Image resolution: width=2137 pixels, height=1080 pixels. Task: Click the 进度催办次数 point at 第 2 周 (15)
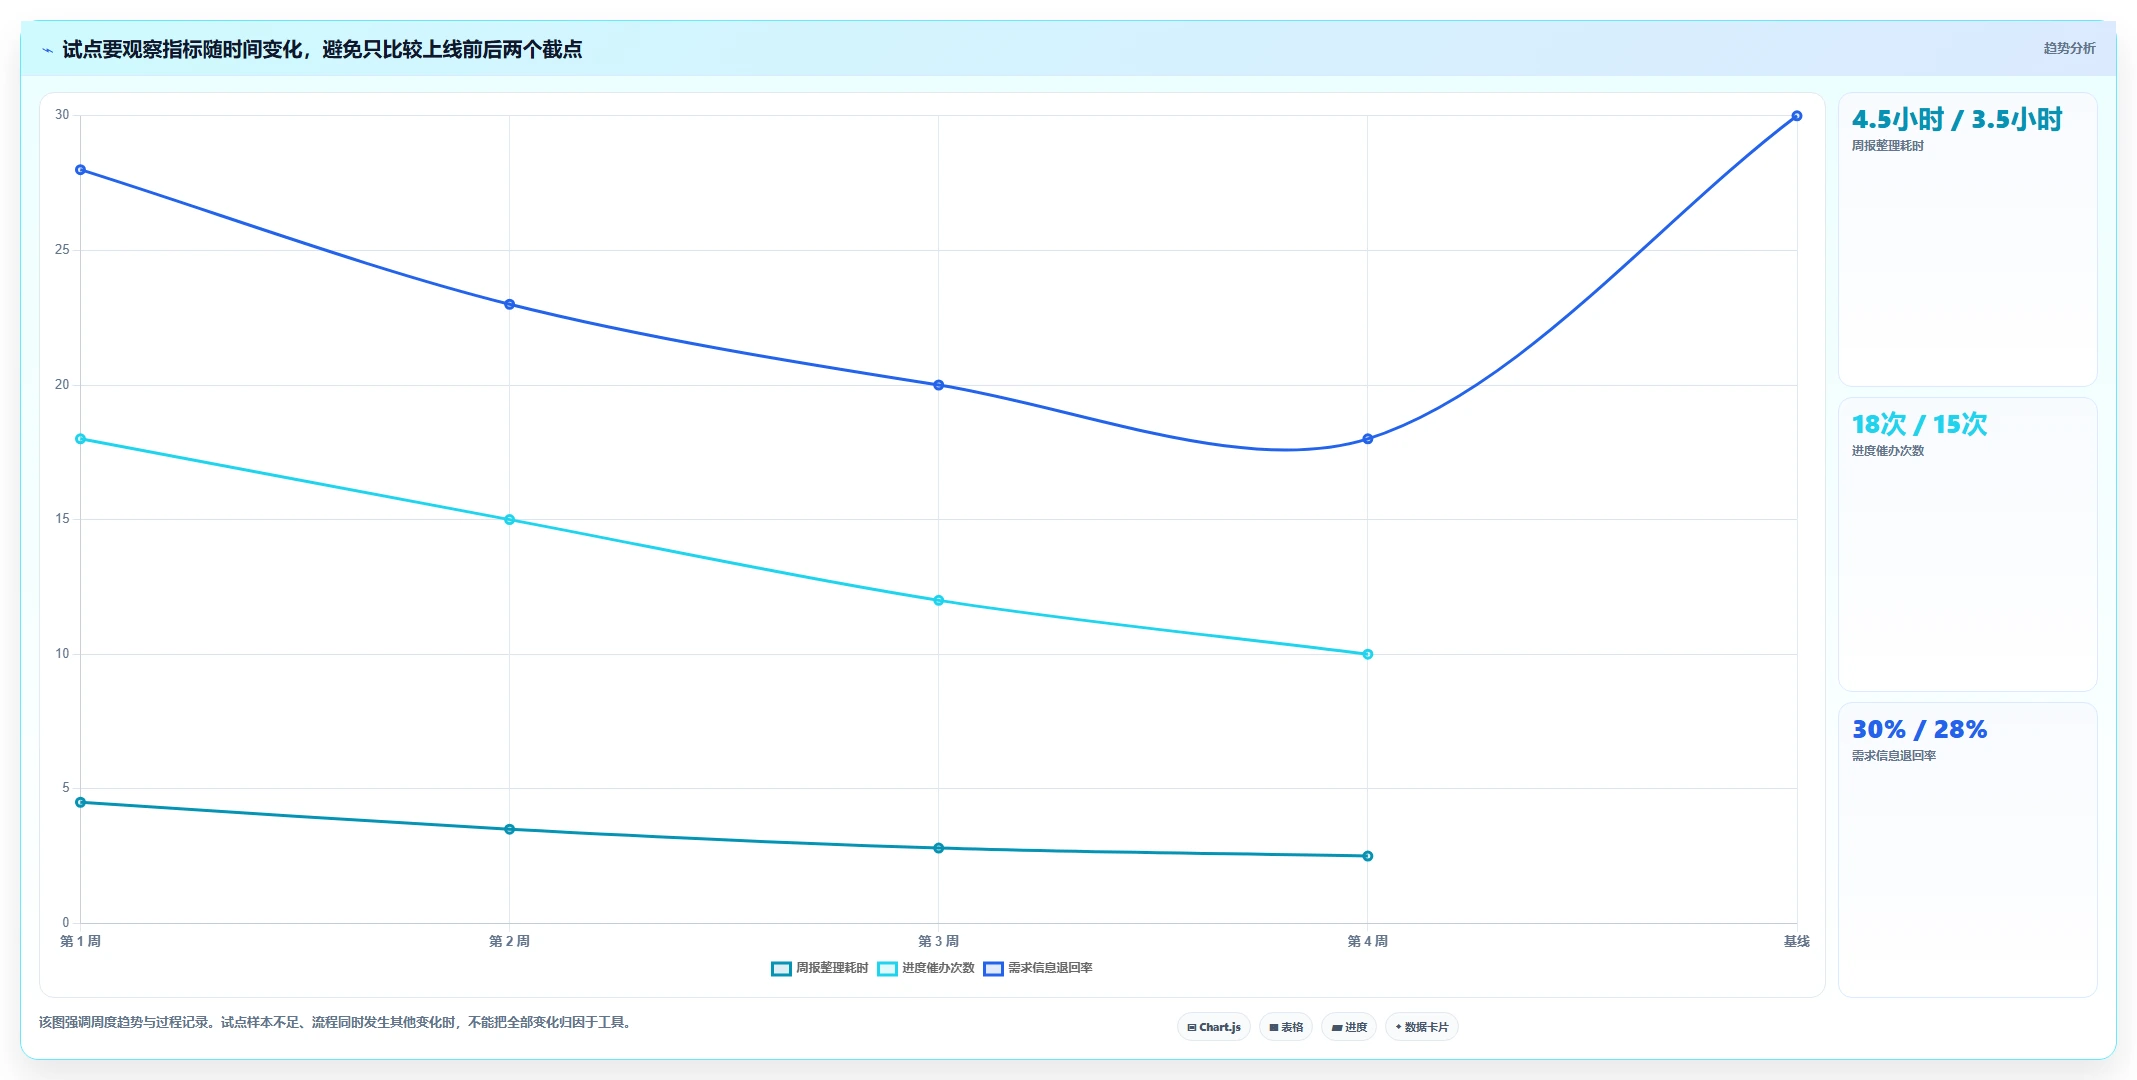pos(510,520)
